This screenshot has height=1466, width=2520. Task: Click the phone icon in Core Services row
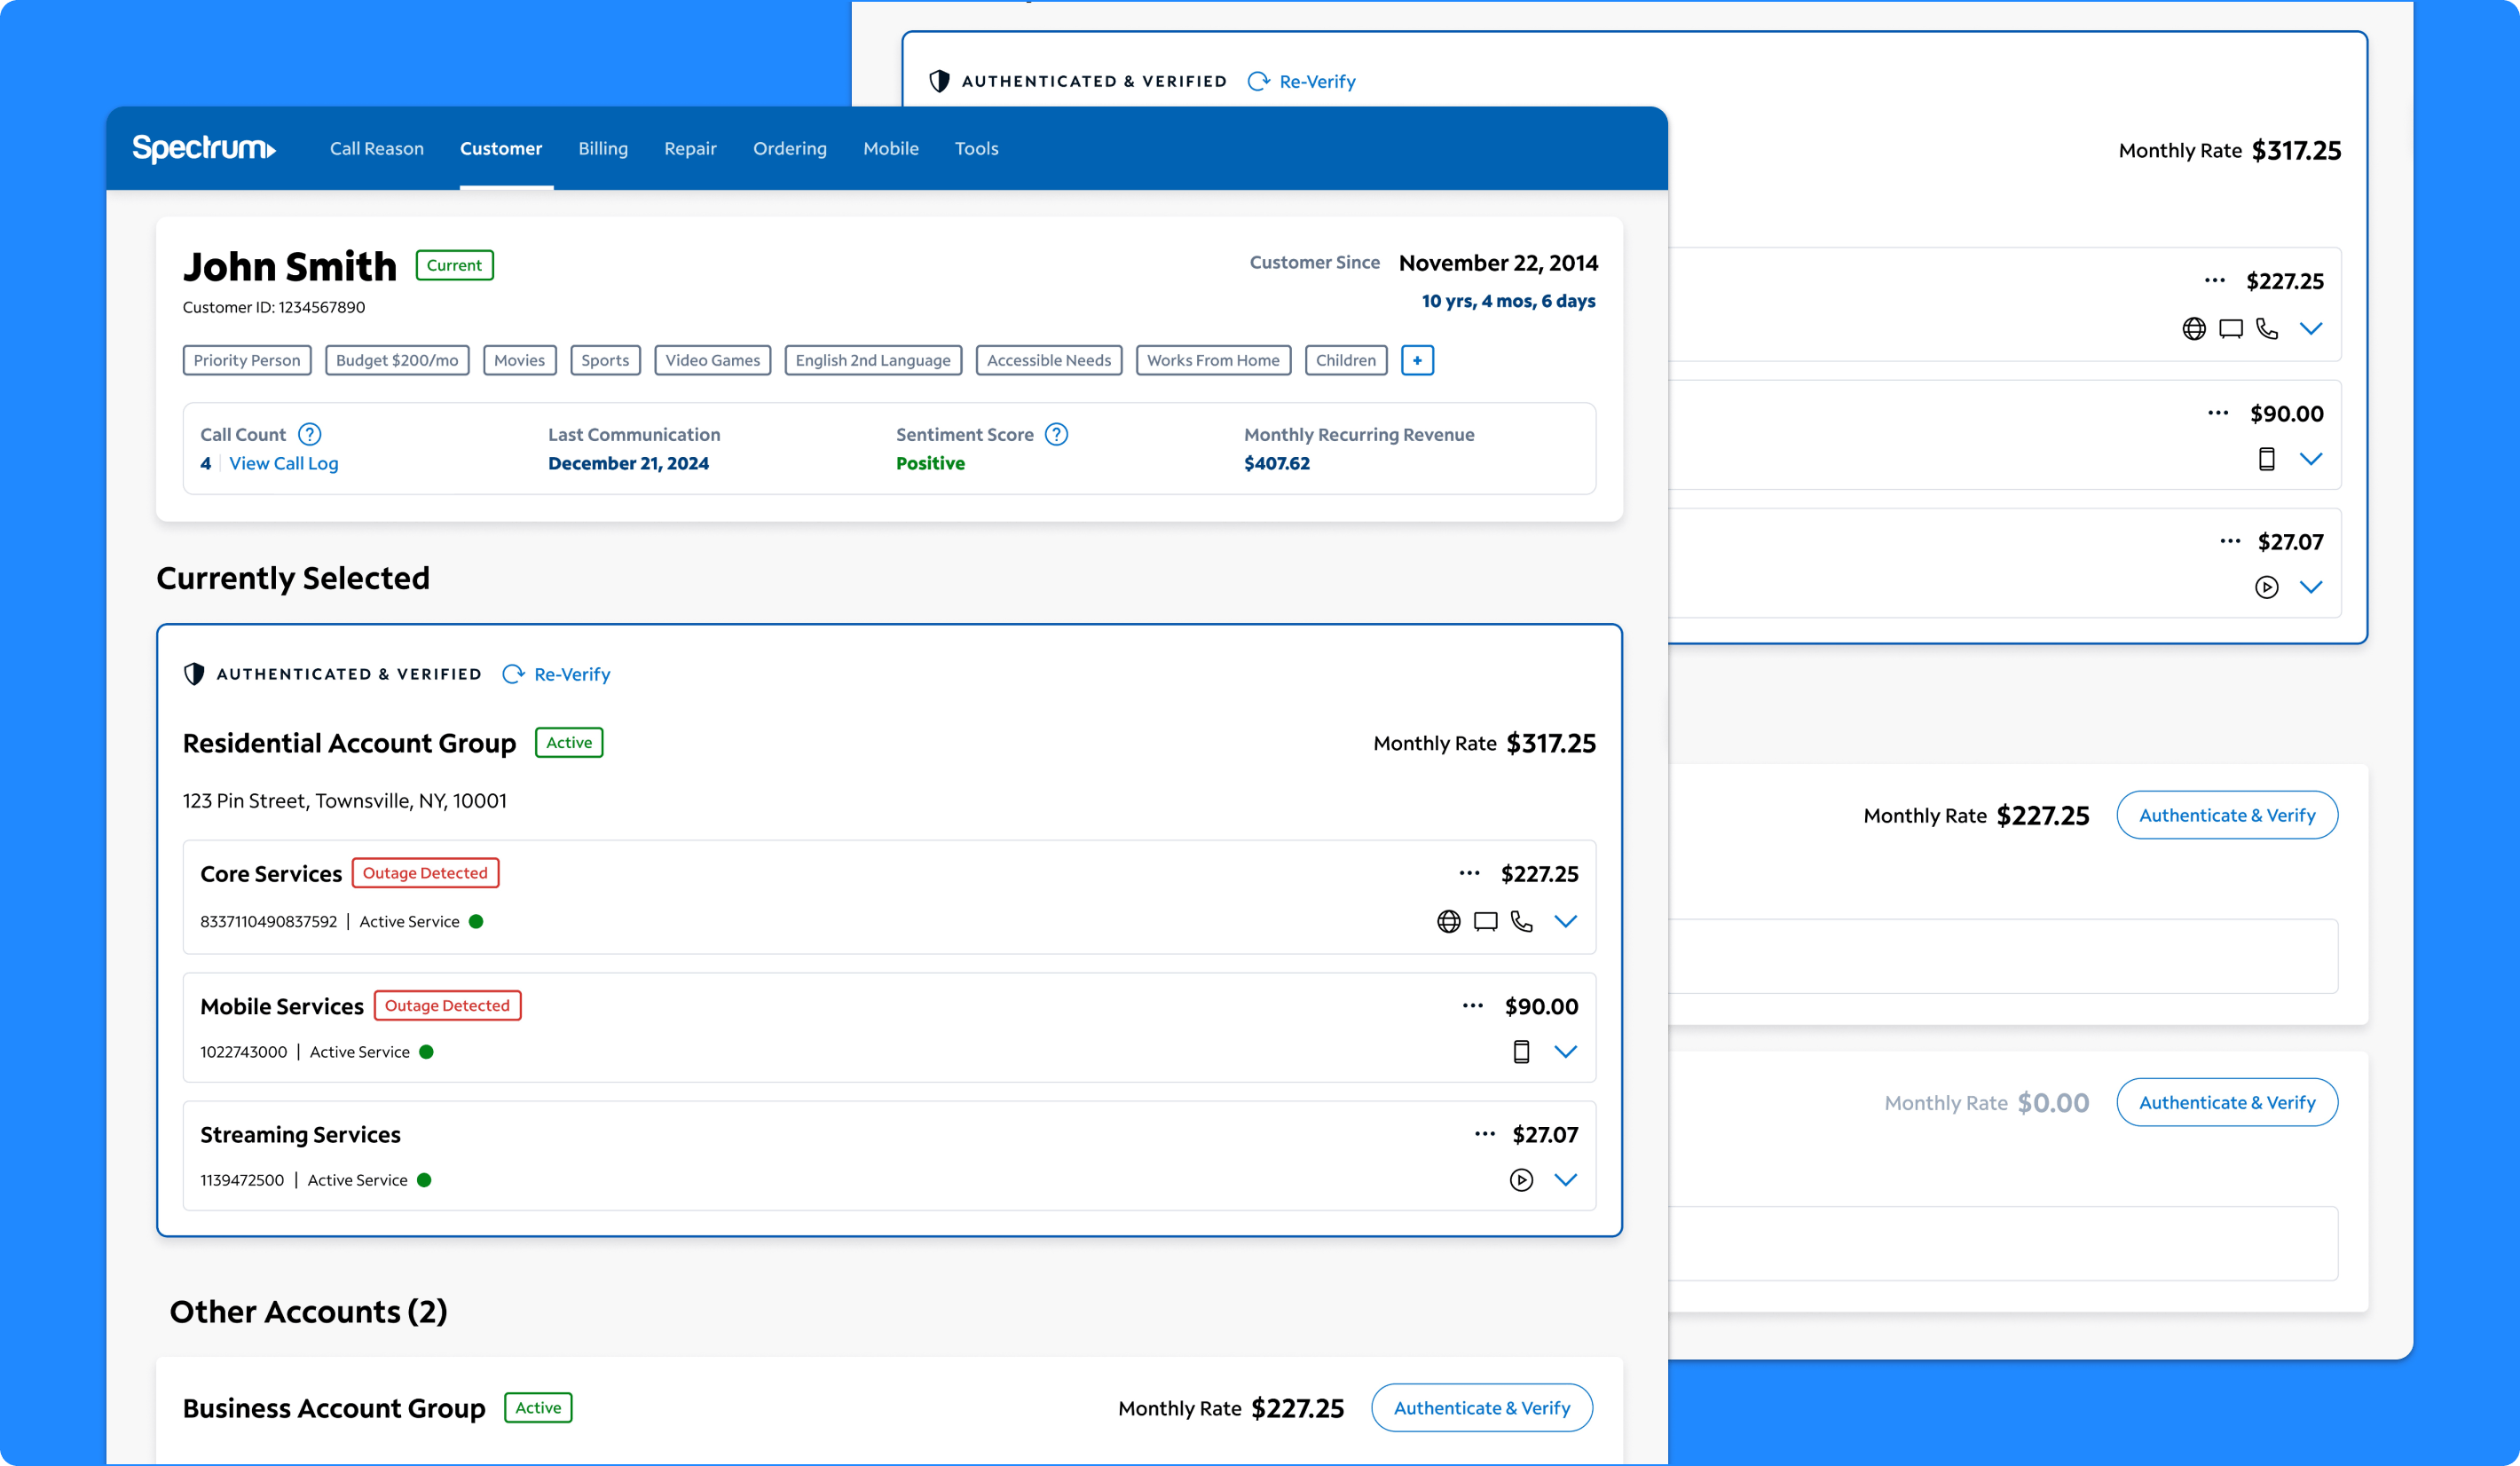tap(1521, 921)
